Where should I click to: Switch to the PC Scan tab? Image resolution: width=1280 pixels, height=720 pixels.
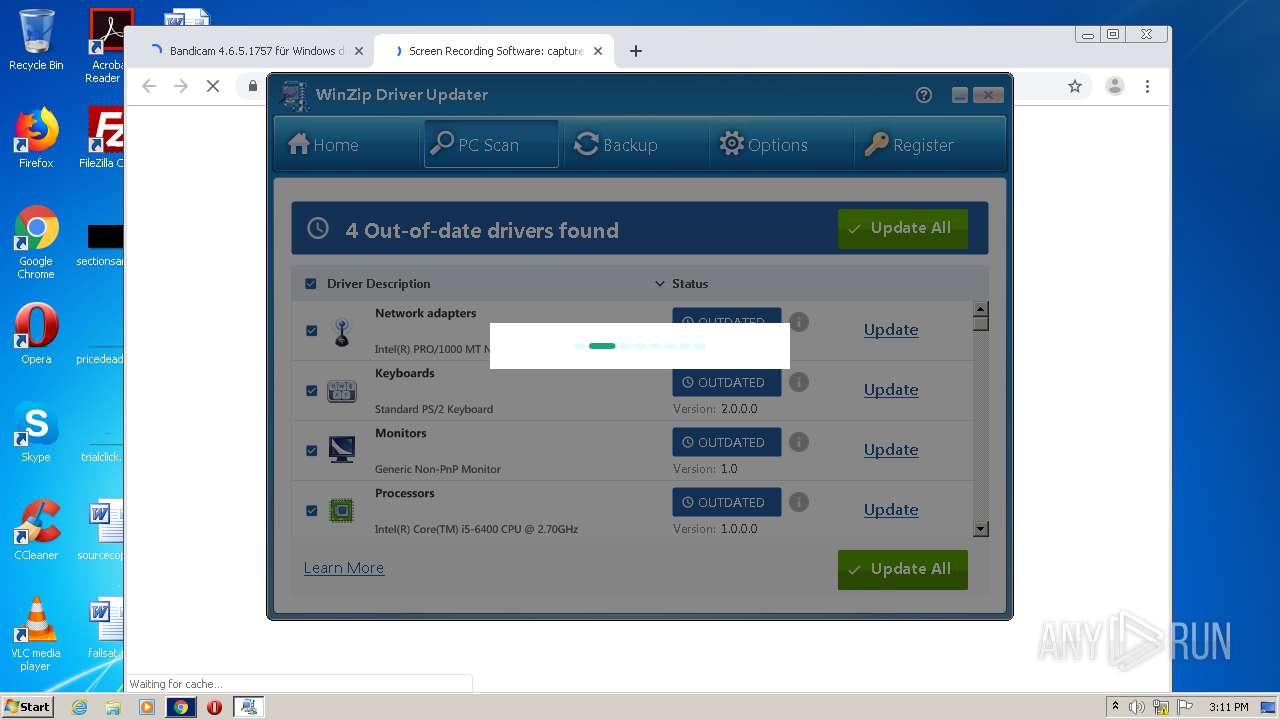(491, 145)
